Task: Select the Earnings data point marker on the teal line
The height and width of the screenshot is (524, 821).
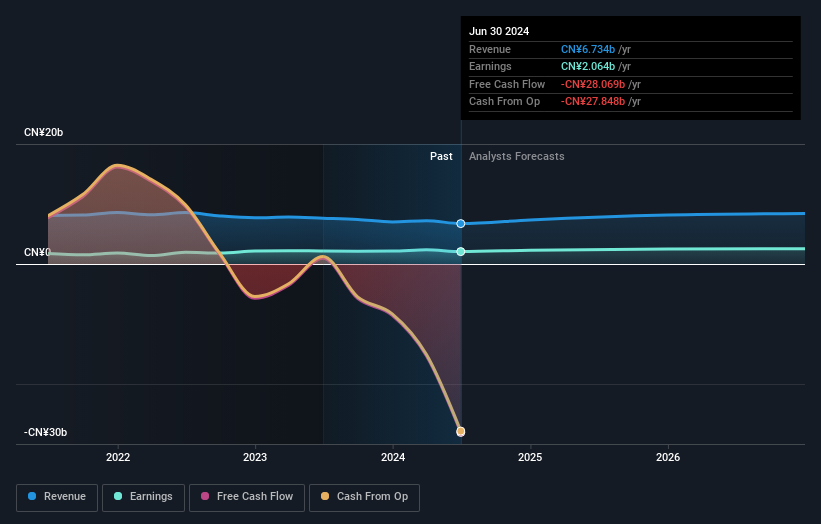Action: click(x=461, y=252)
